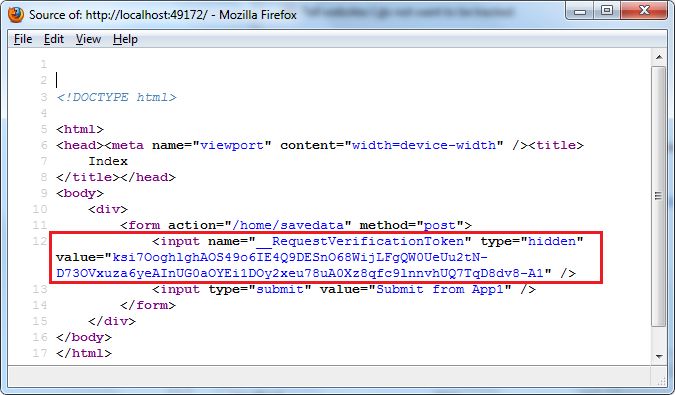Click line number 6
This screenshot has height=395, width=675.
pyautogui.click(x=44, y=145)
